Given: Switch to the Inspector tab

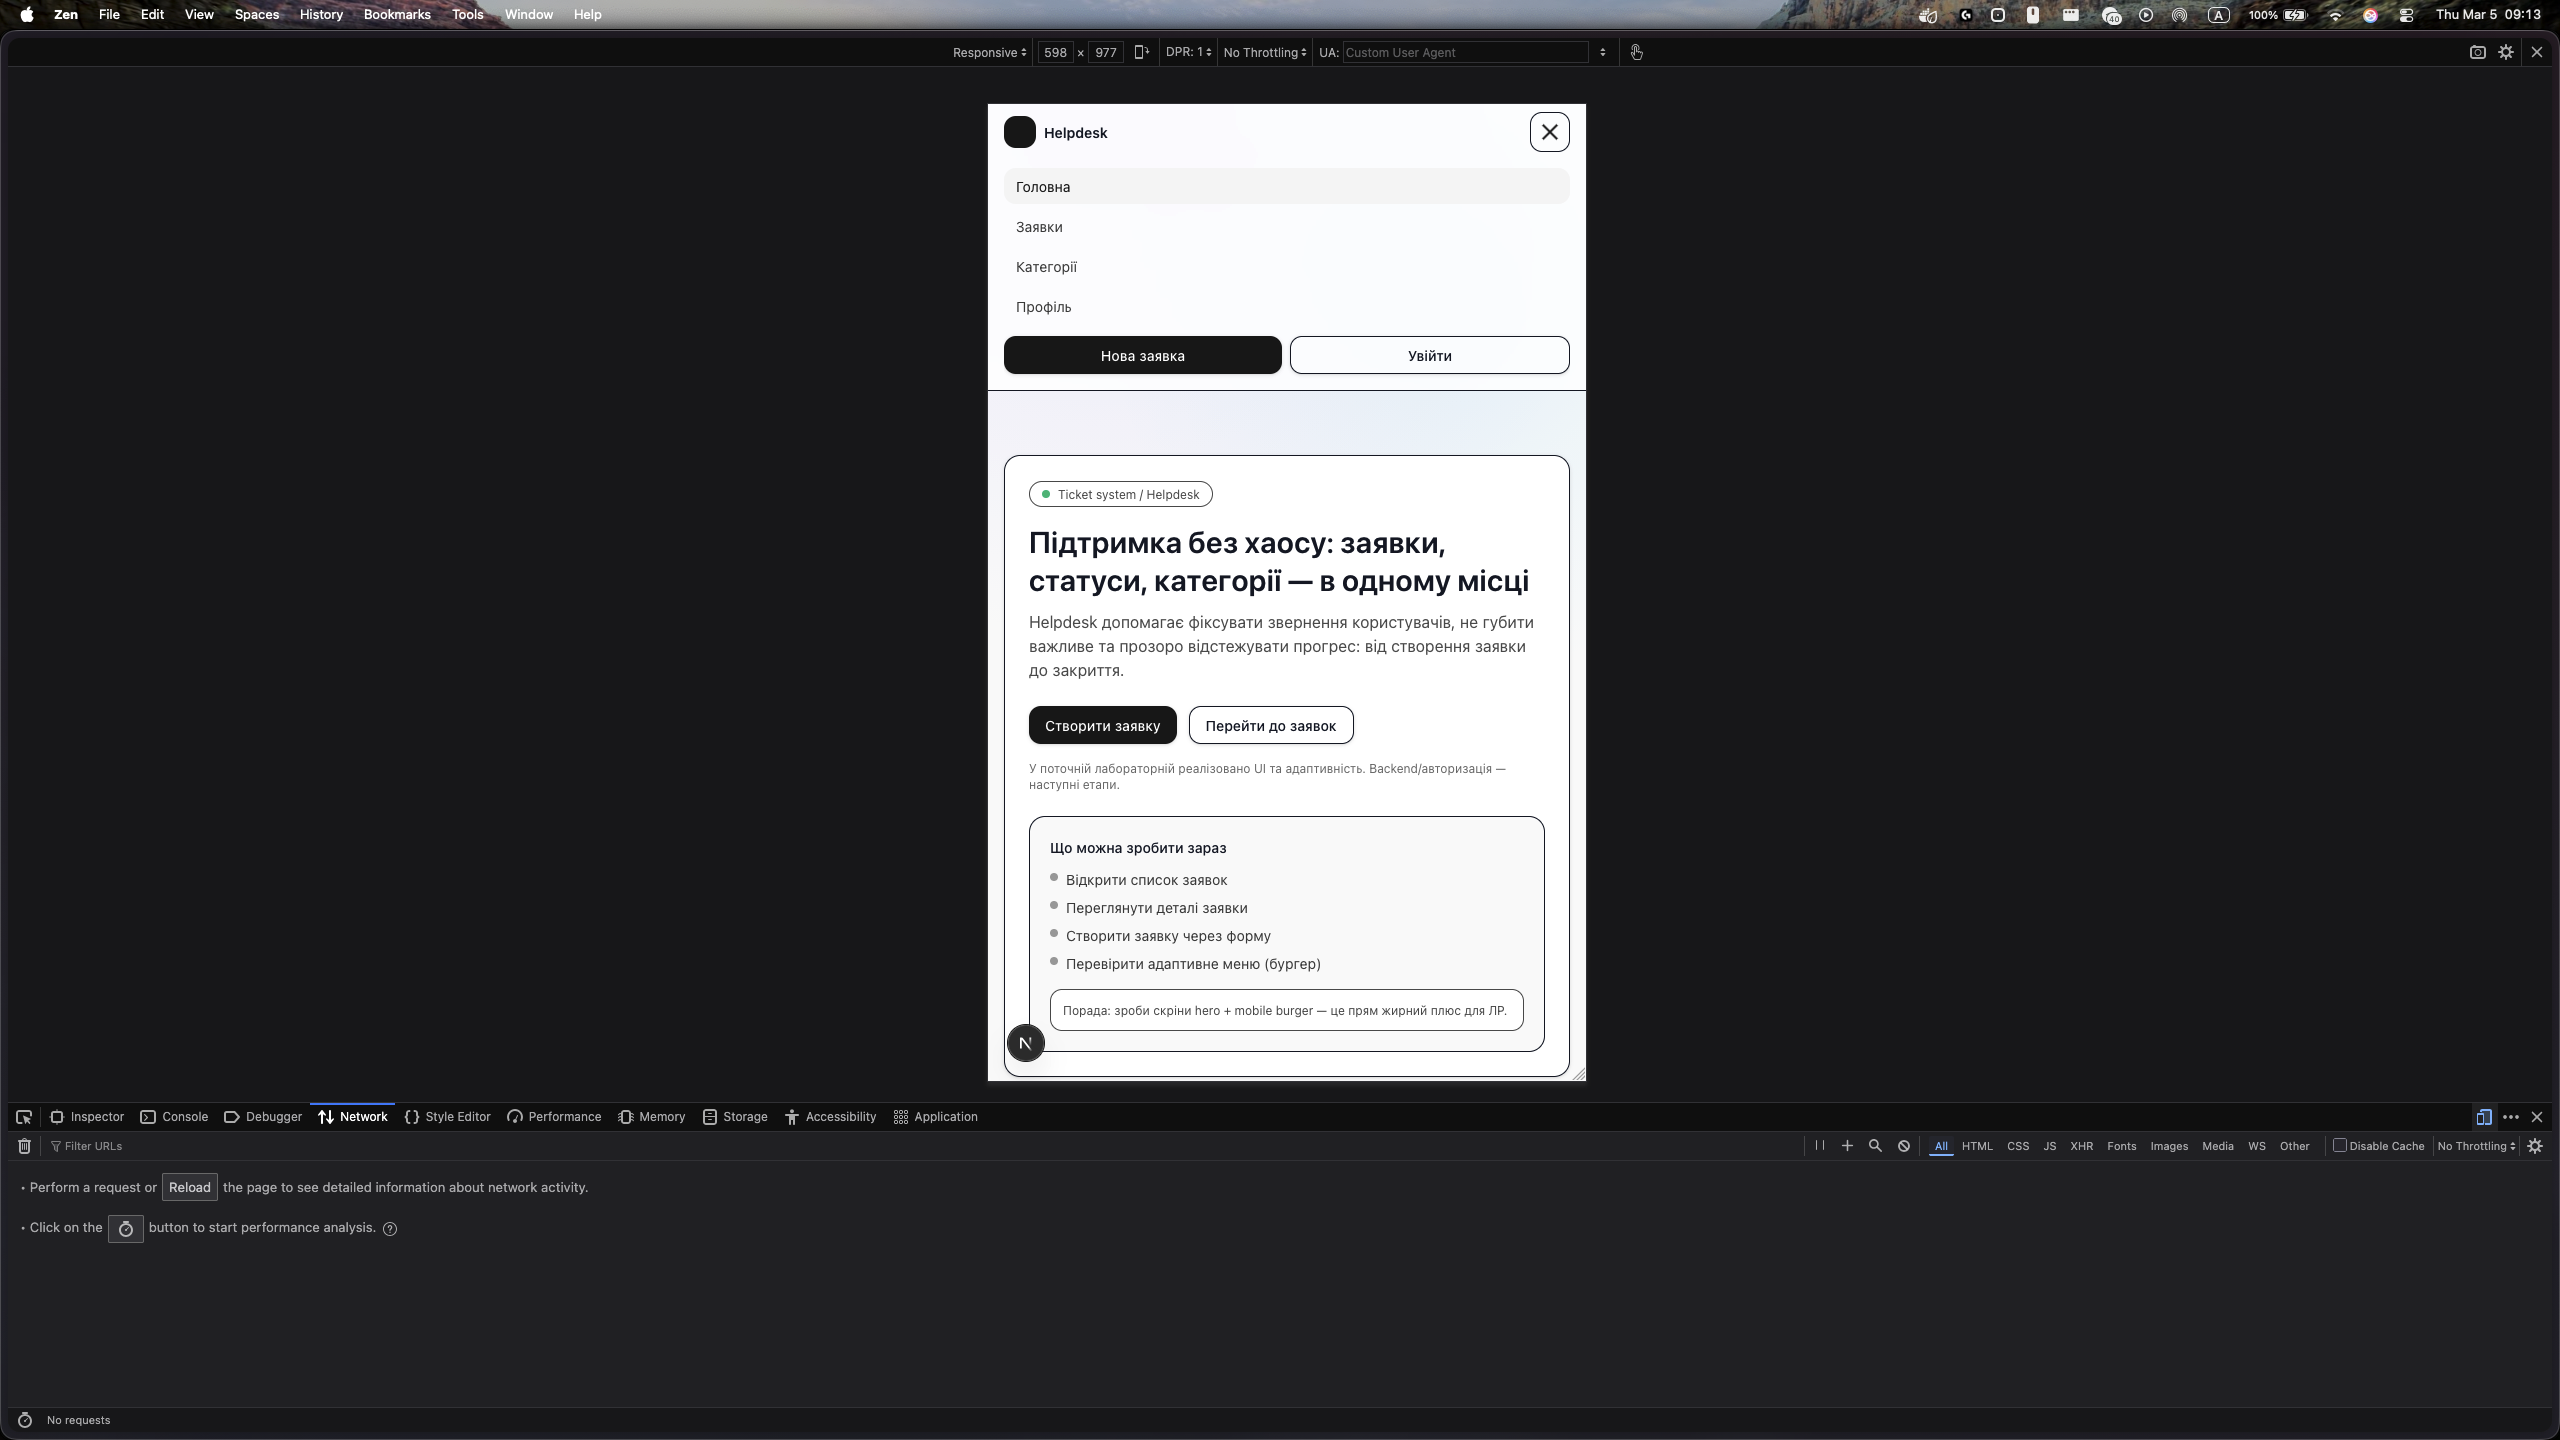Looking at the screenshot, I should coord(87,1117).
